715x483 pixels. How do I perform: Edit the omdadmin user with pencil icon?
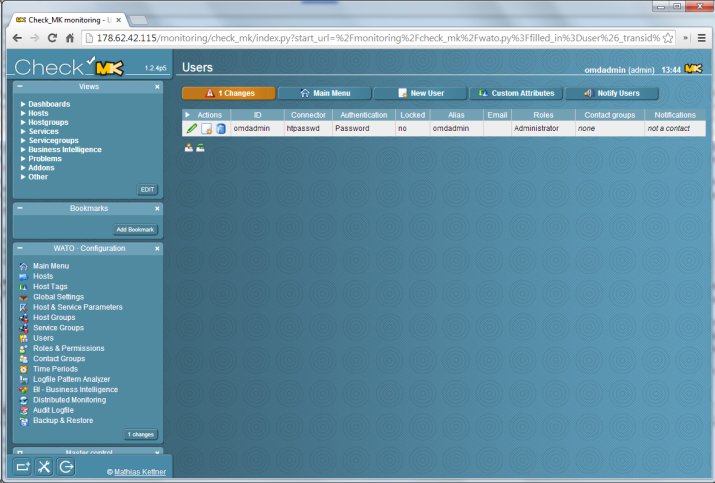pyautogui.click(x=192, y=129)
